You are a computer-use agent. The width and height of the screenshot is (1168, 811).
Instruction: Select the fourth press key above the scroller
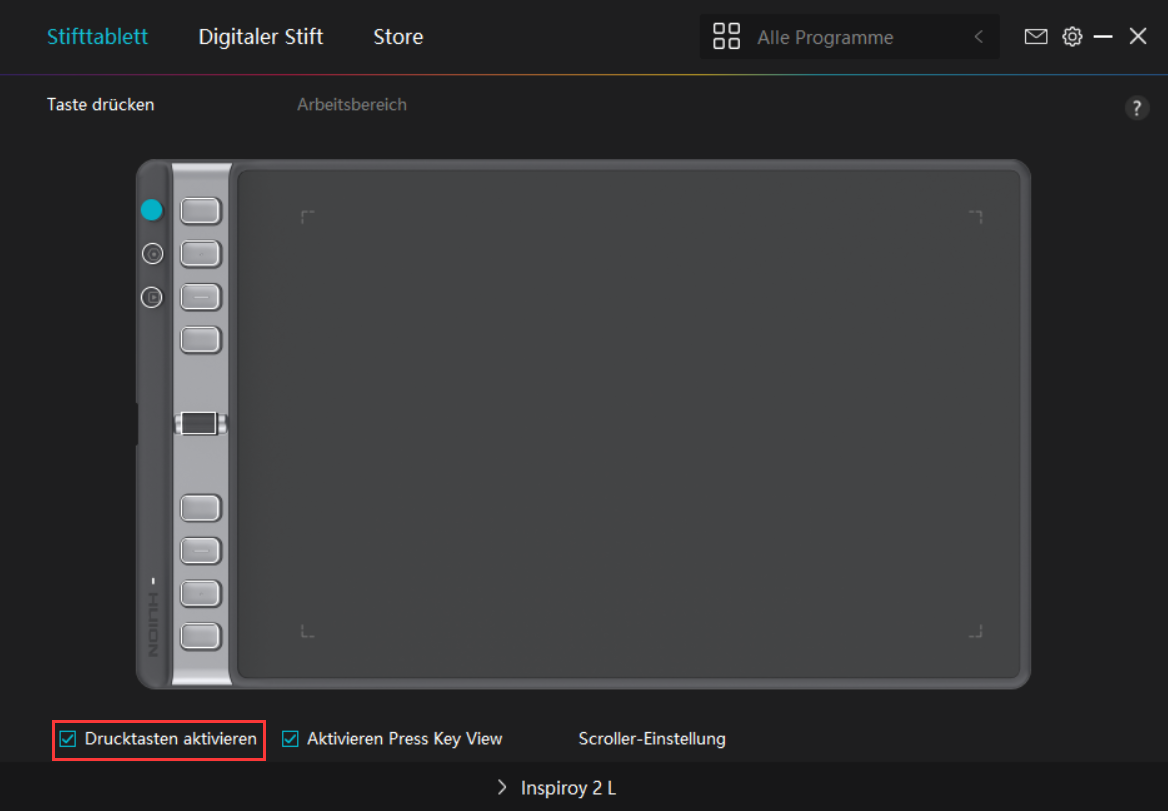point(200,340)
